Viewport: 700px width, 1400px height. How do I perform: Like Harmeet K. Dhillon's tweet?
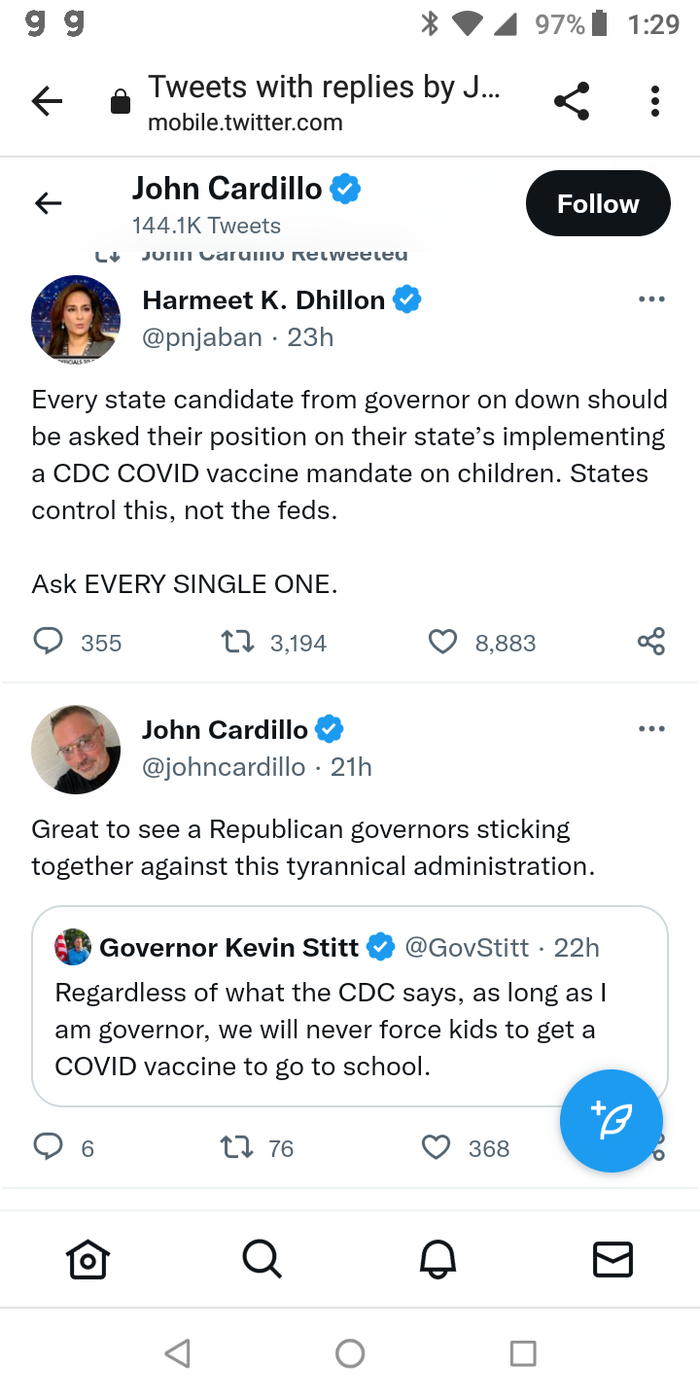[x=442, y=642]
